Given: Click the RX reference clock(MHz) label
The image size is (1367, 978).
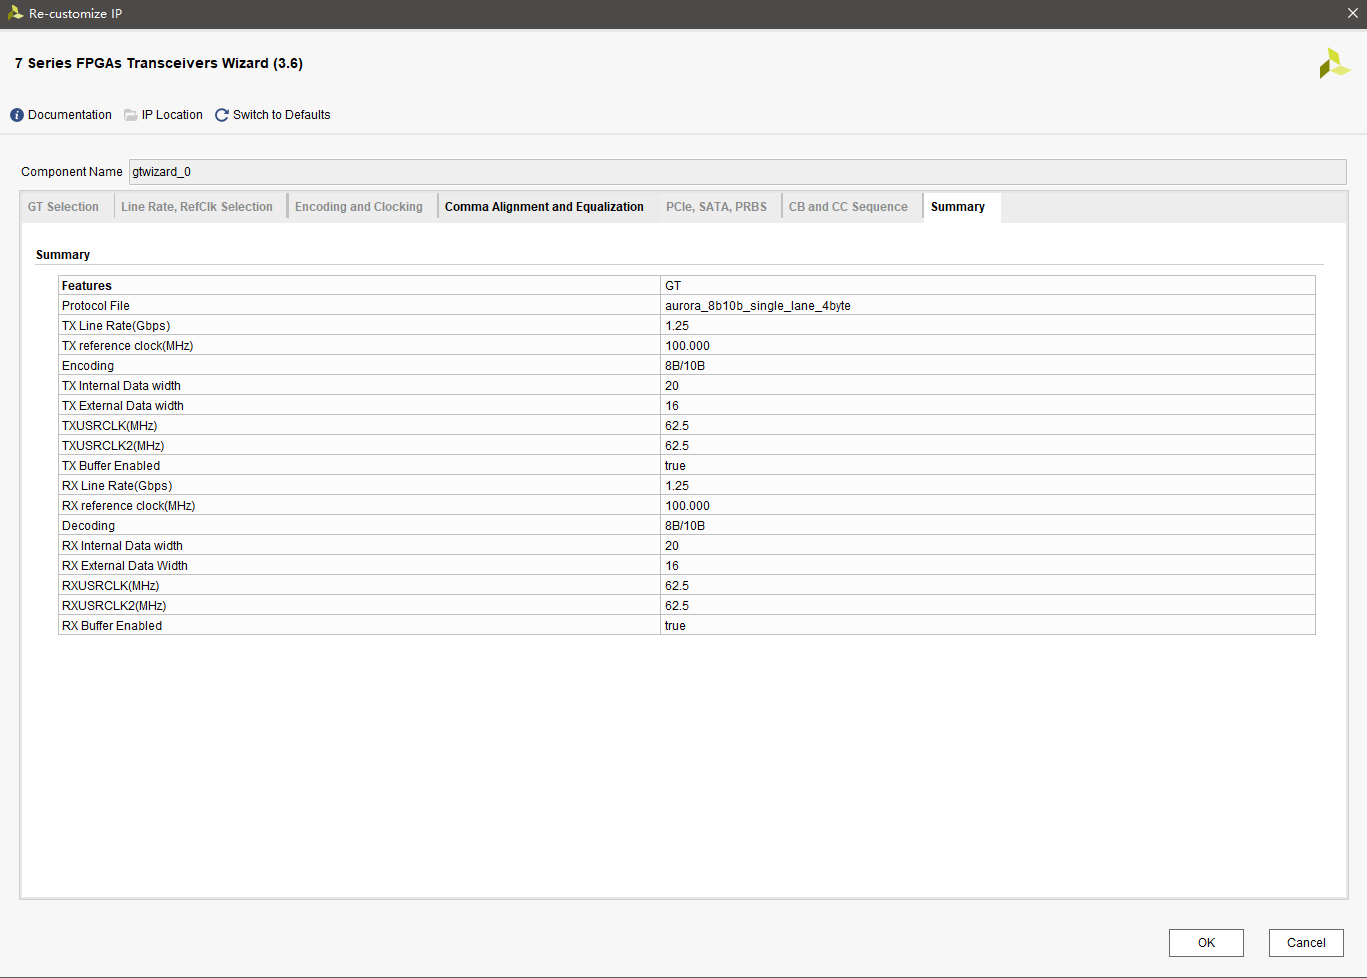Looking at the screenshot, I should click(x=129, y=506).
